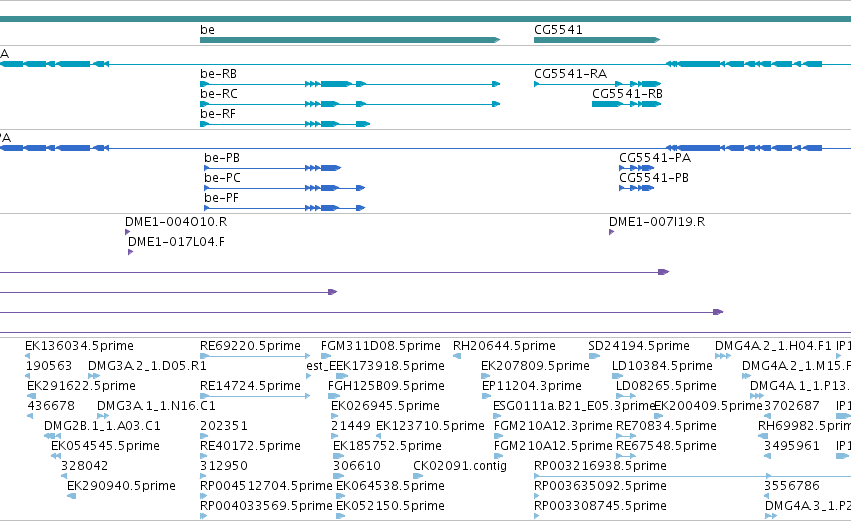Viewport: 851px width, 521px height.
Task: Select the EK123710.5prime label
Action: pos(430,427)
